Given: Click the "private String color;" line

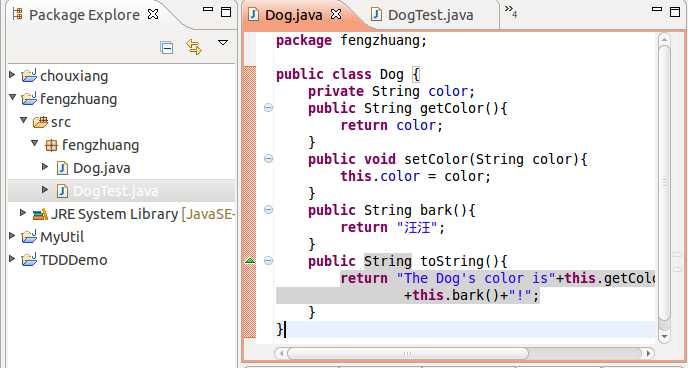Looking at the screenshot, I should click(392, 91).
